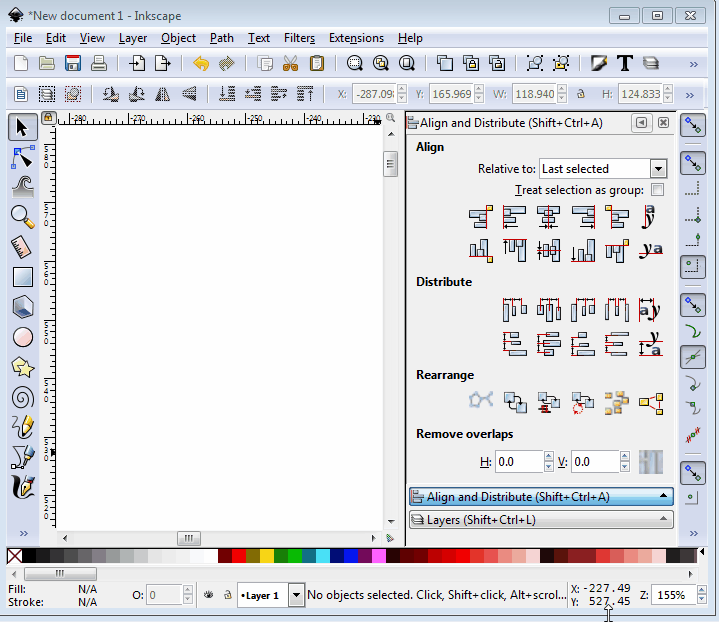Click the Print icon
The height and width of the screenshot is (622, 719).
[x=99, y=63]
